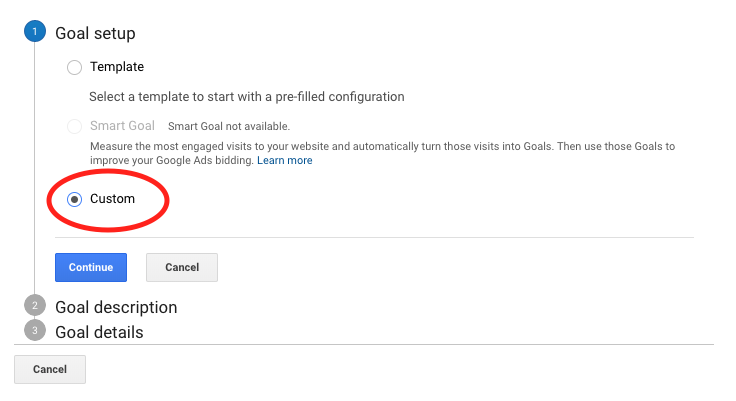Select the Template radio button
736x401 pixels.
[74, 68]
